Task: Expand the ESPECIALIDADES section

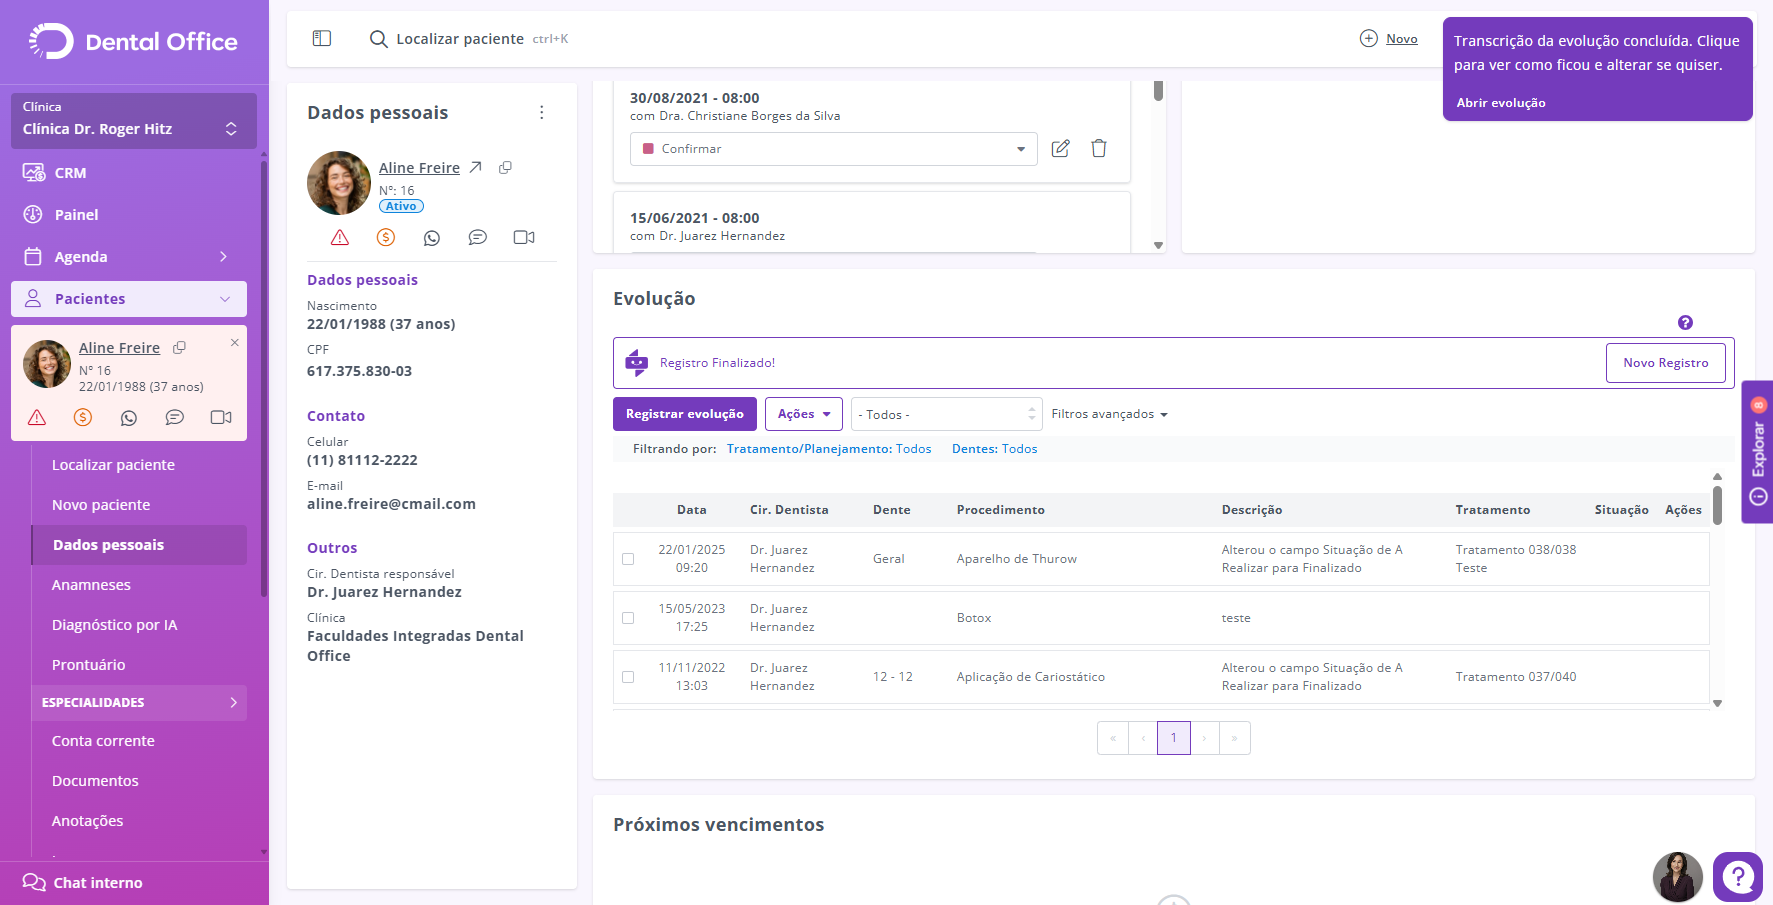Action: 139,702
